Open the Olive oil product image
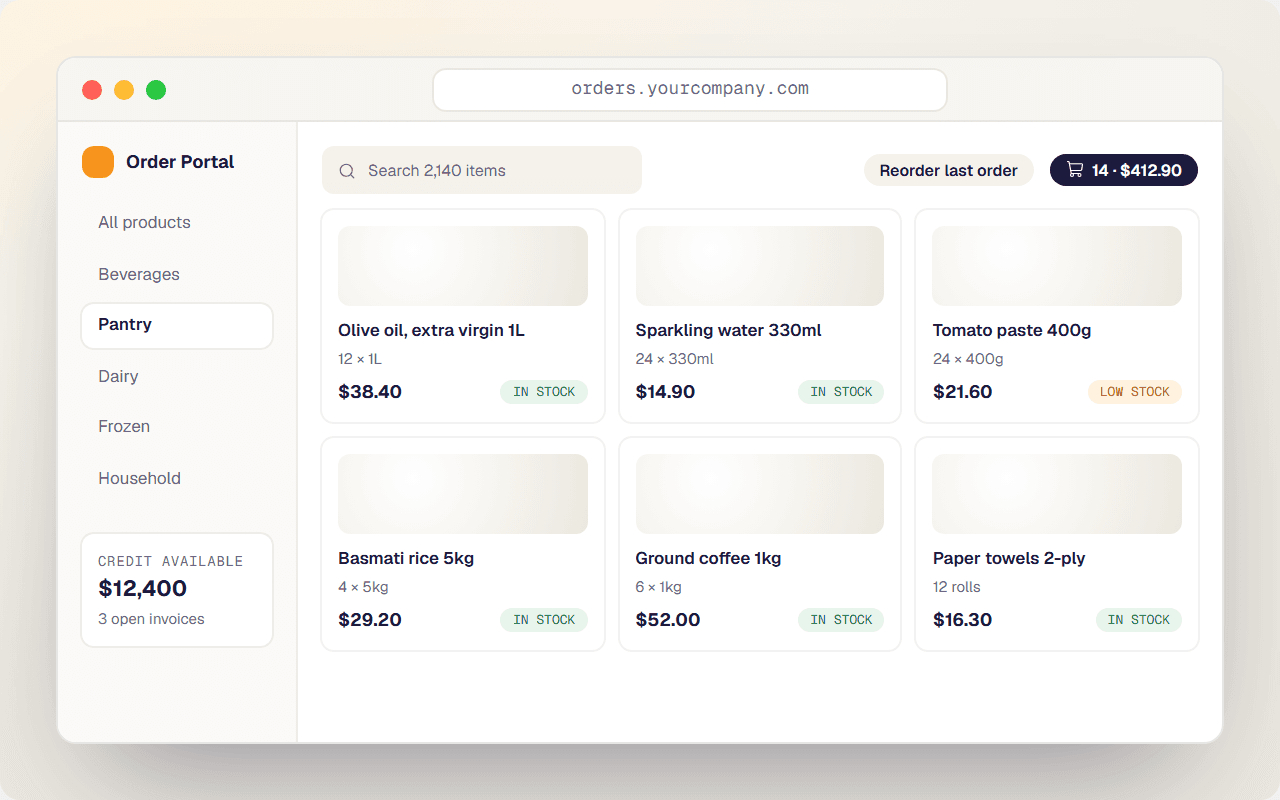 coord(463,266)
